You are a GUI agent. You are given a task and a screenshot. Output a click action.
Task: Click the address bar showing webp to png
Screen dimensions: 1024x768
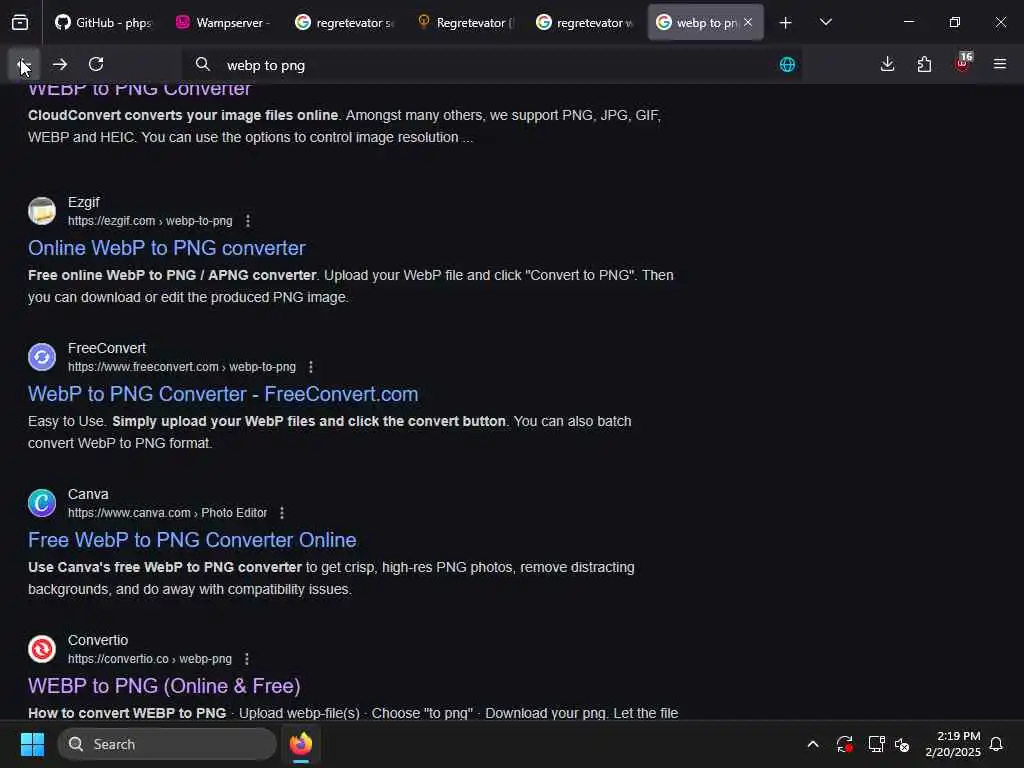[491, 65]
